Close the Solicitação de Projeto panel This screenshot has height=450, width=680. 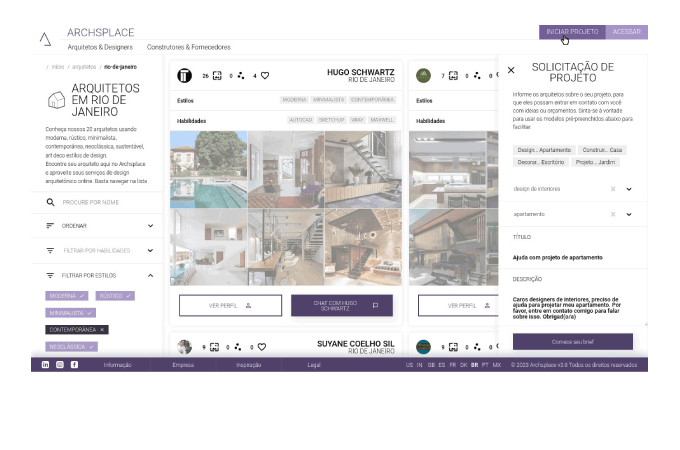pyautogui.click(x=511, y=70)
